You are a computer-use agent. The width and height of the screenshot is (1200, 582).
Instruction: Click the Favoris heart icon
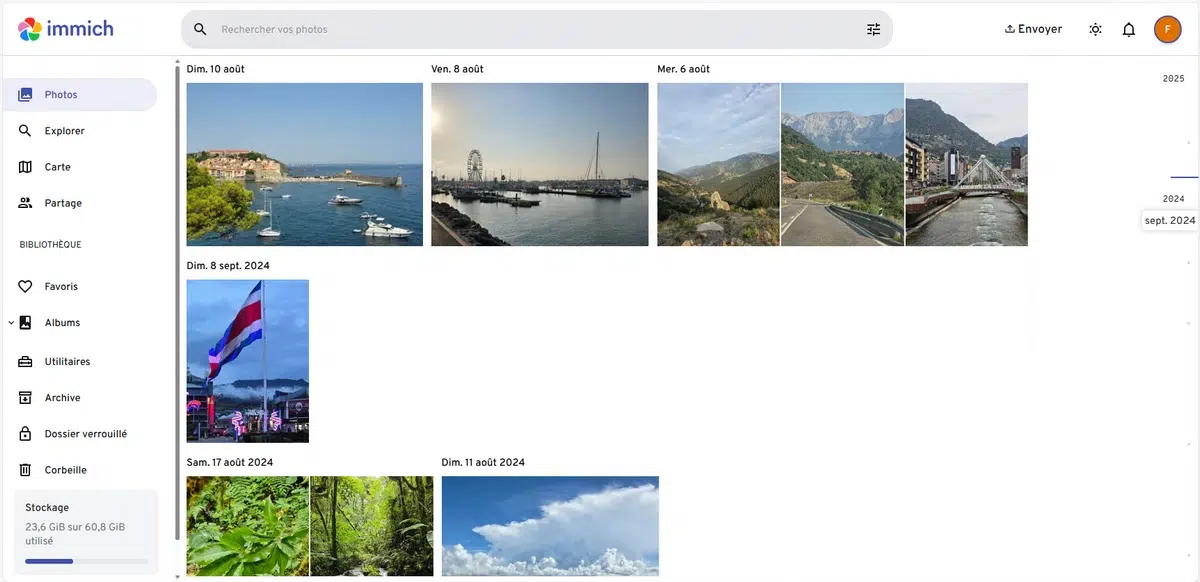point(26,287)
